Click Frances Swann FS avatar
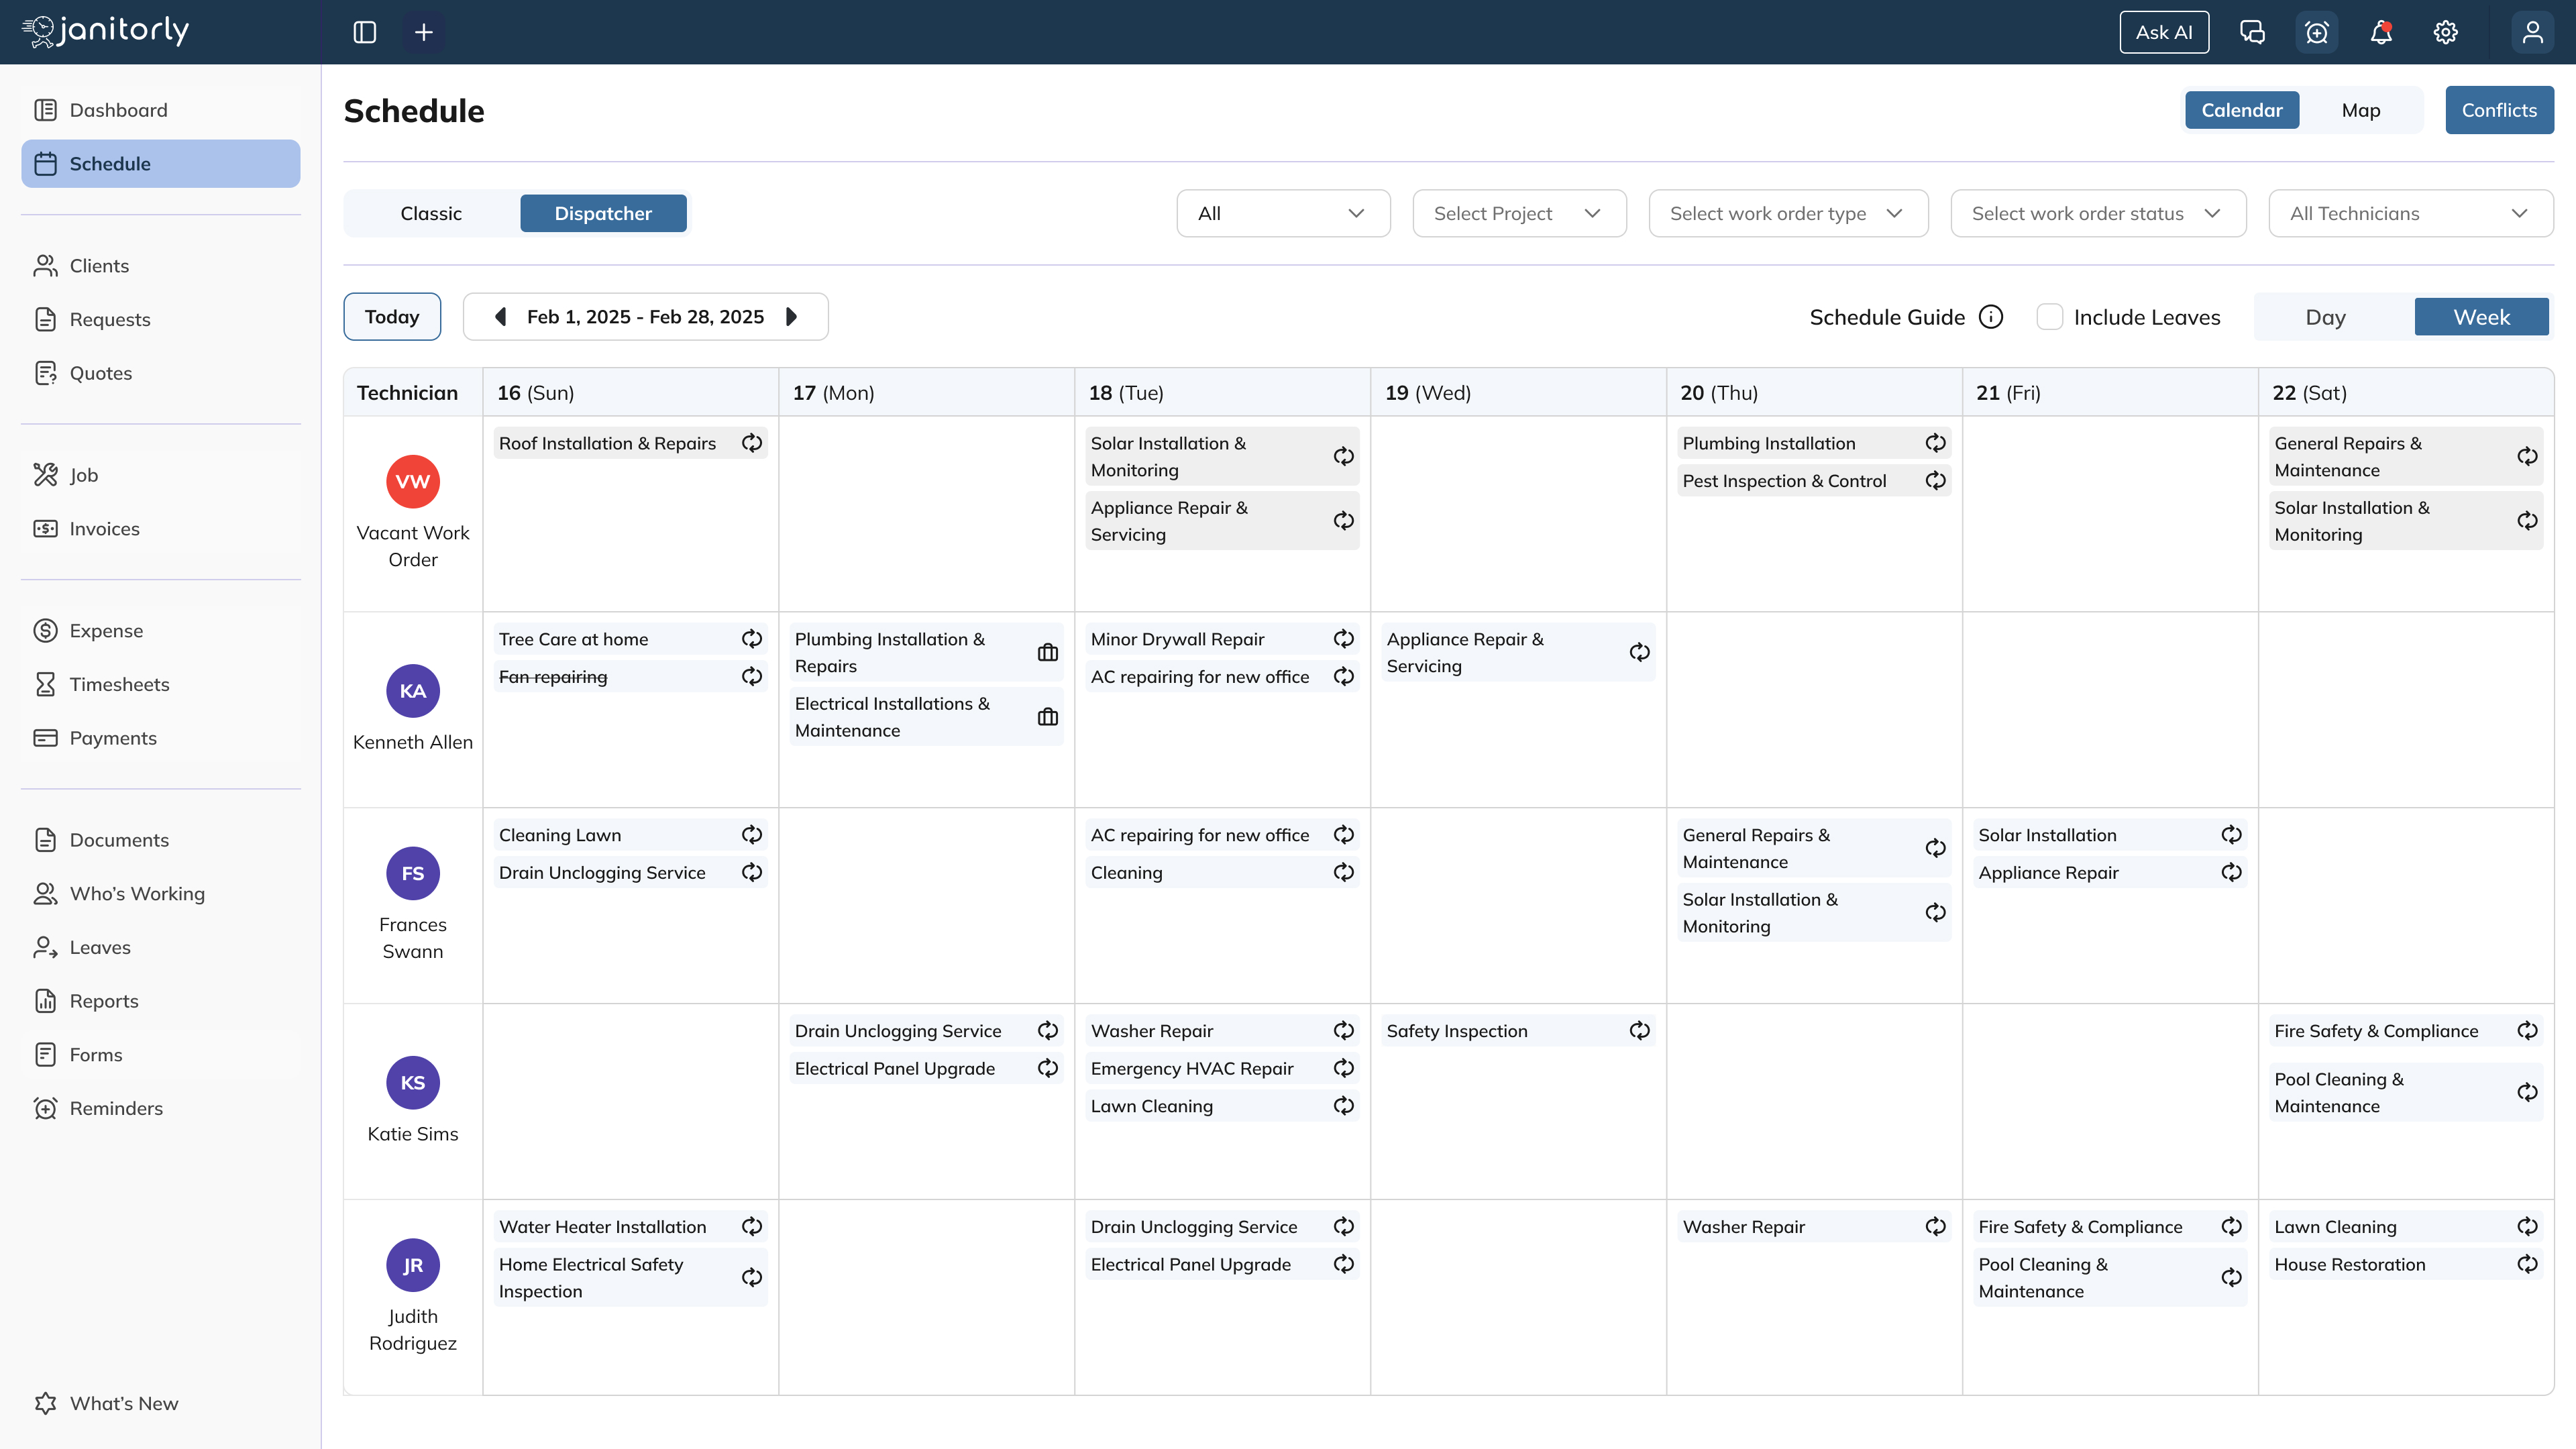2576x1449 pixels. (413, 873)
